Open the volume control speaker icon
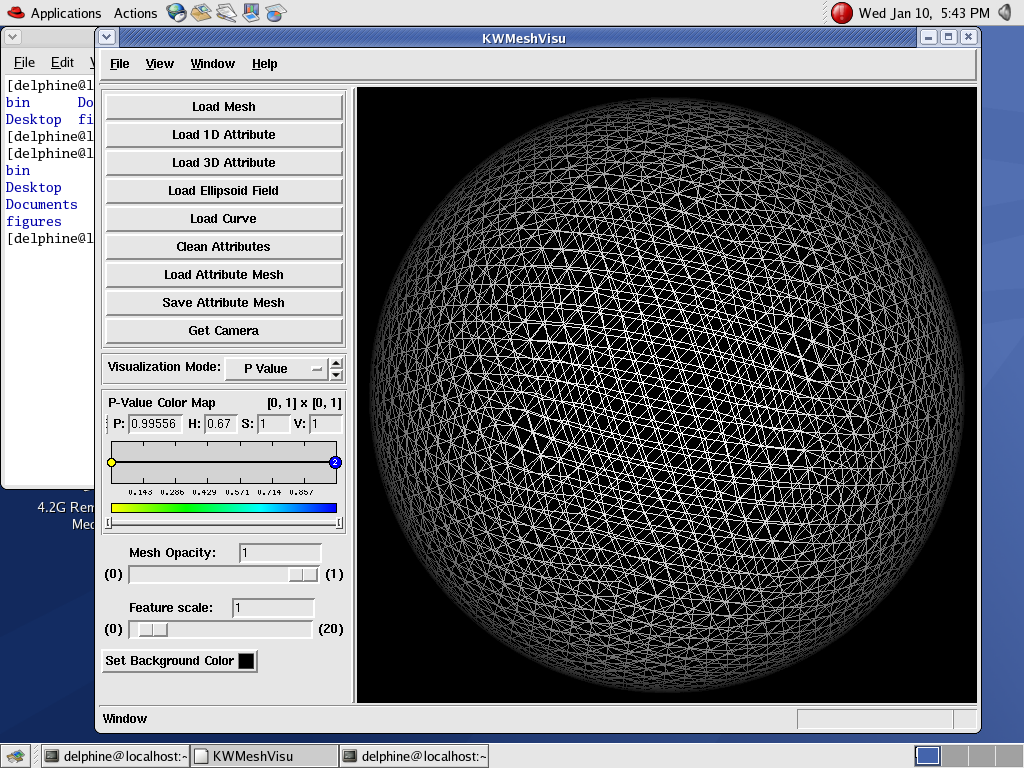Image resolution: width=1024 pixels, height=768 pixels. (1006, 13)
